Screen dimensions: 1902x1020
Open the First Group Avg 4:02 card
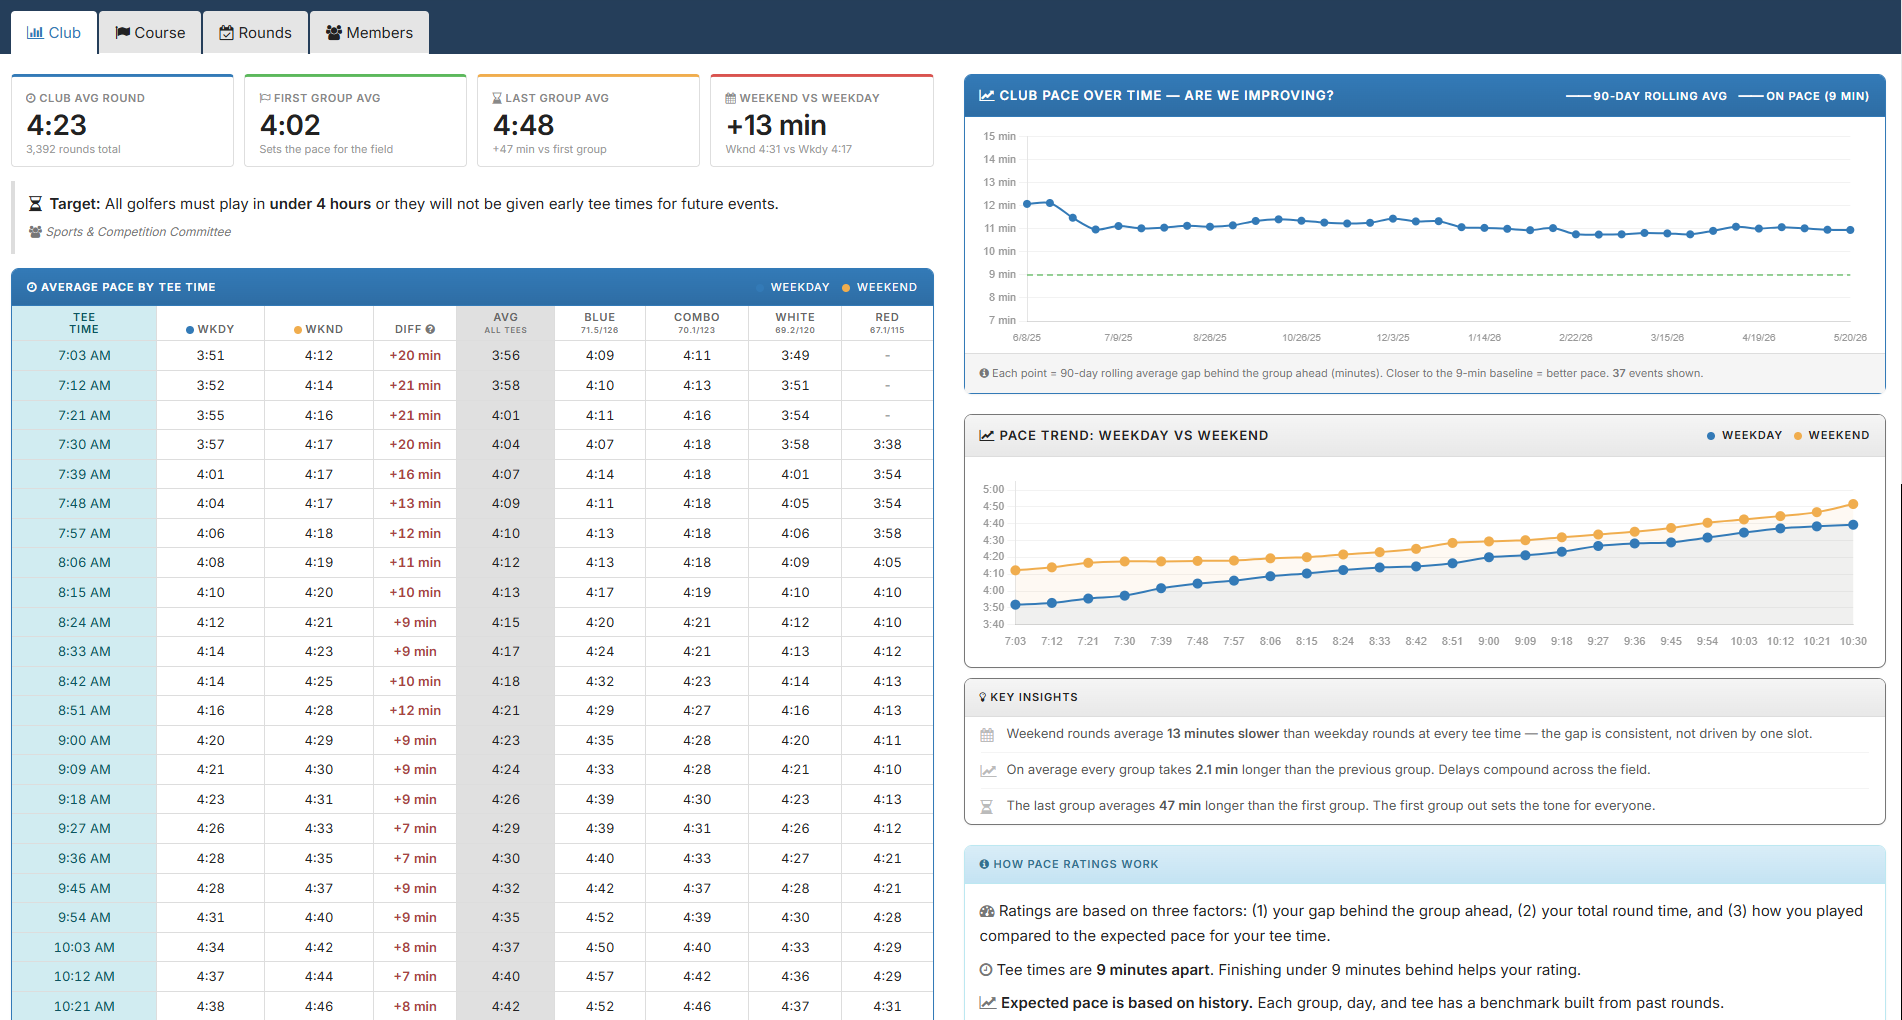[355, 120]
